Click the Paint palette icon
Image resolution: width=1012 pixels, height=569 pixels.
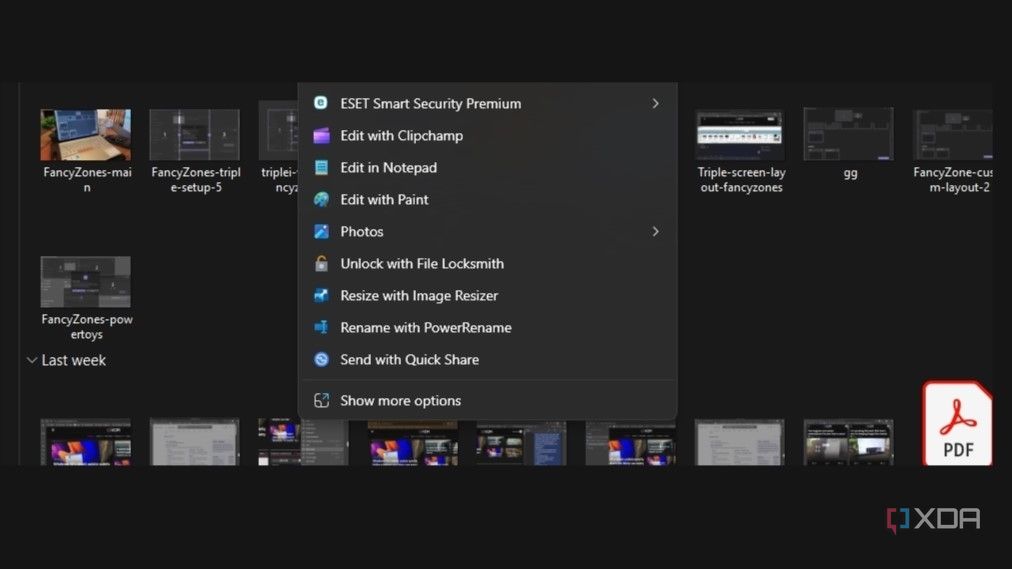(321, 199)
